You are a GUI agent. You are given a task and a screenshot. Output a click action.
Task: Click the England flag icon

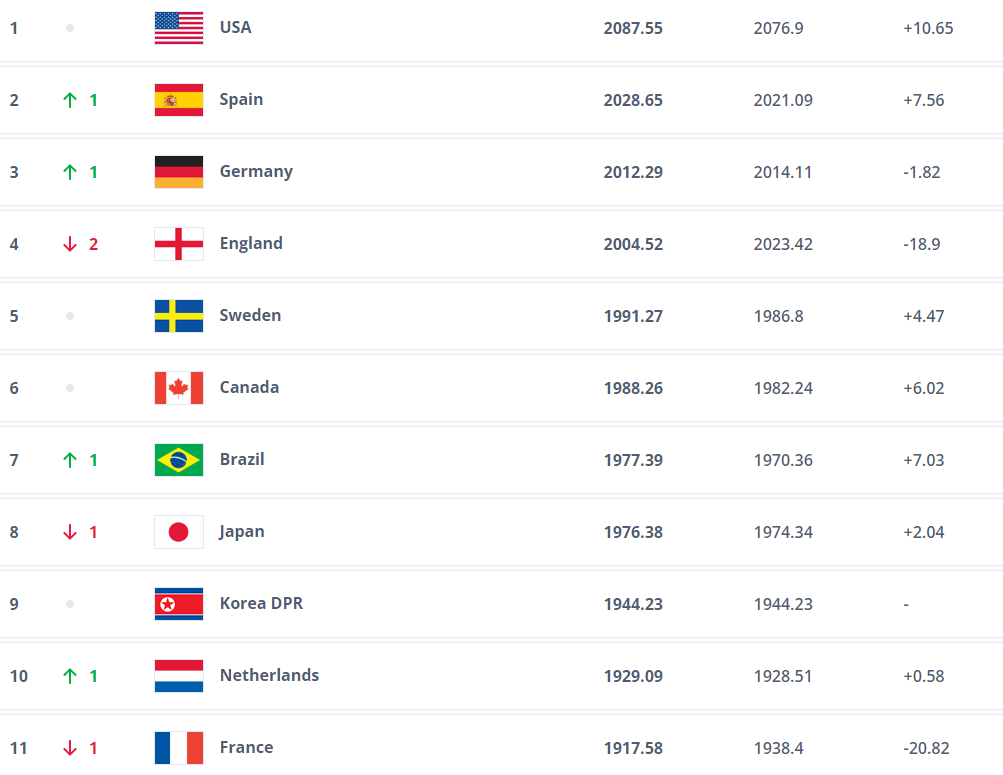pos(179,244)
